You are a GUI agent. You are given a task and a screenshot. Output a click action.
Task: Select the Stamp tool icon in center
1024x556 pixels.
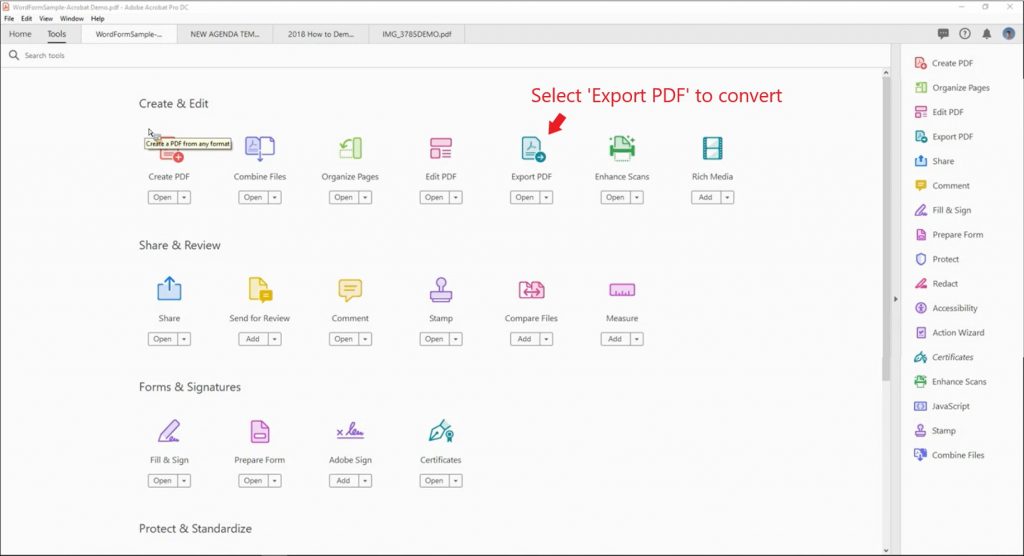[x=441, y=289]
